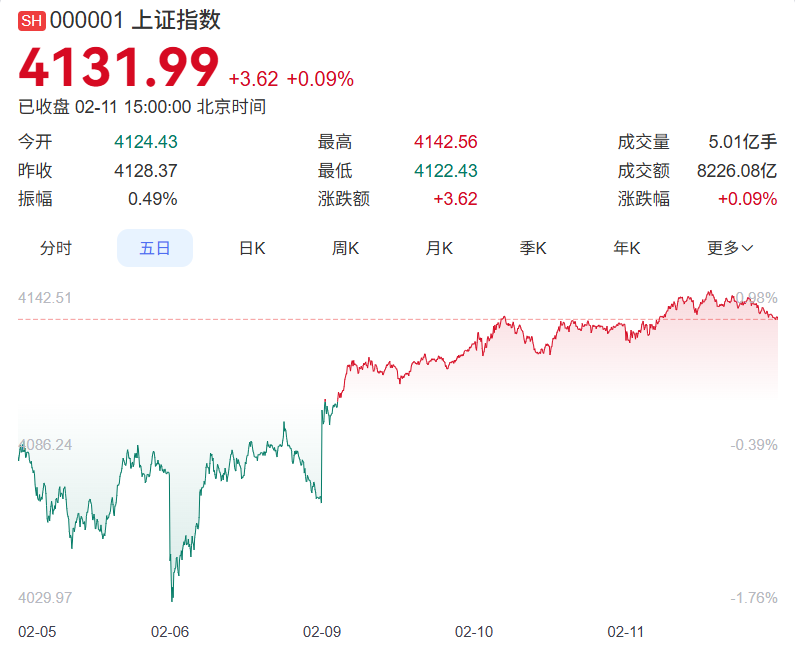
Task: Switch to the 分时 chart tab
Action: coord(56,248)
